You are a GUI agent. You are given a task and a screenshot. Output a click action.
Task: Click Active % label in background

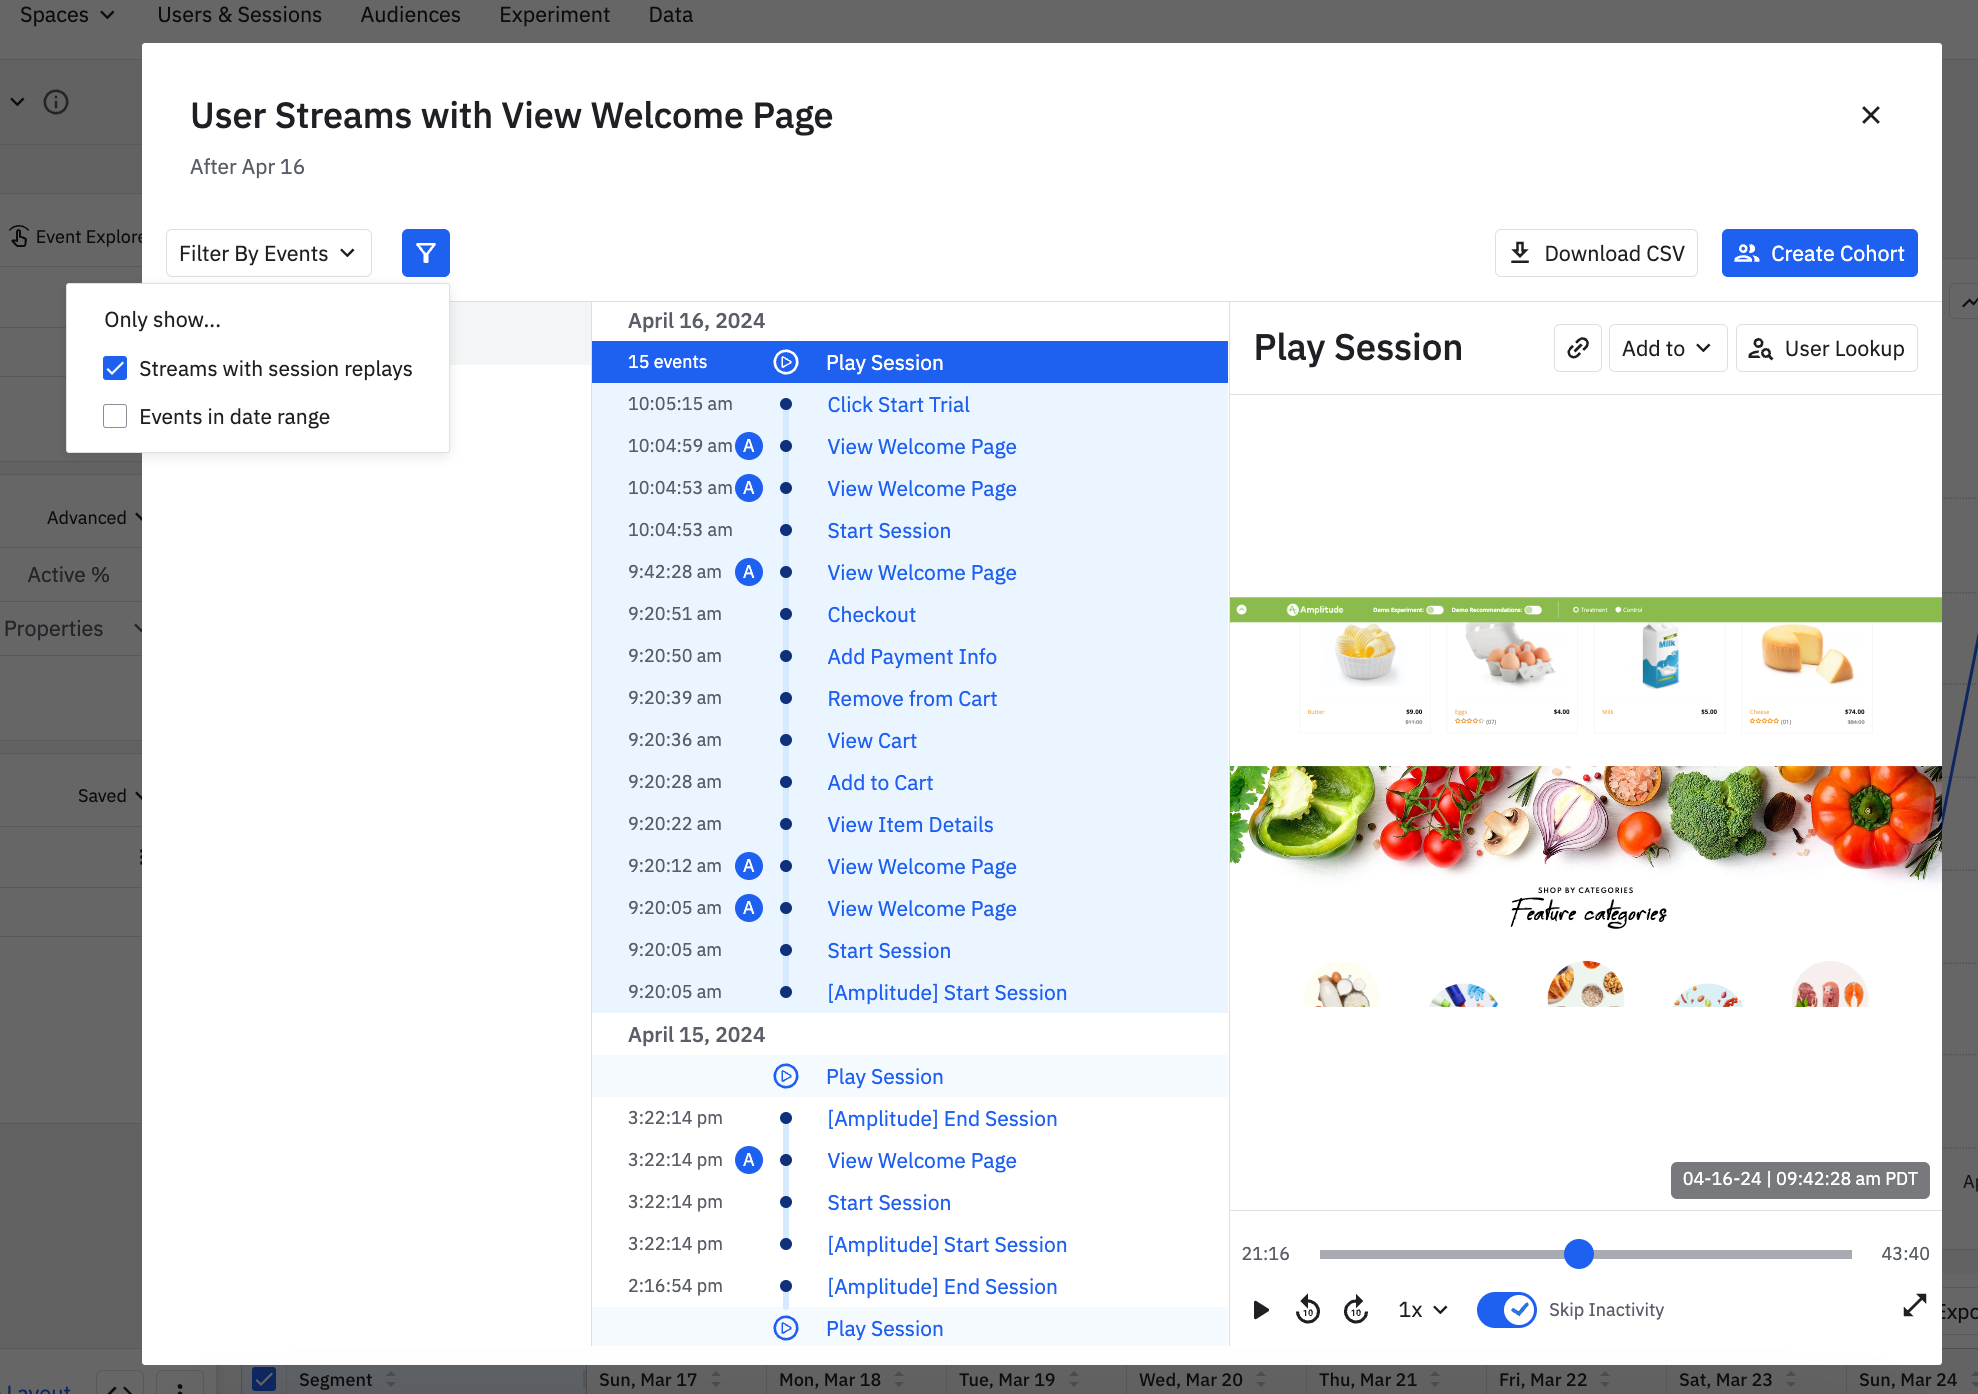click(68, 575)
